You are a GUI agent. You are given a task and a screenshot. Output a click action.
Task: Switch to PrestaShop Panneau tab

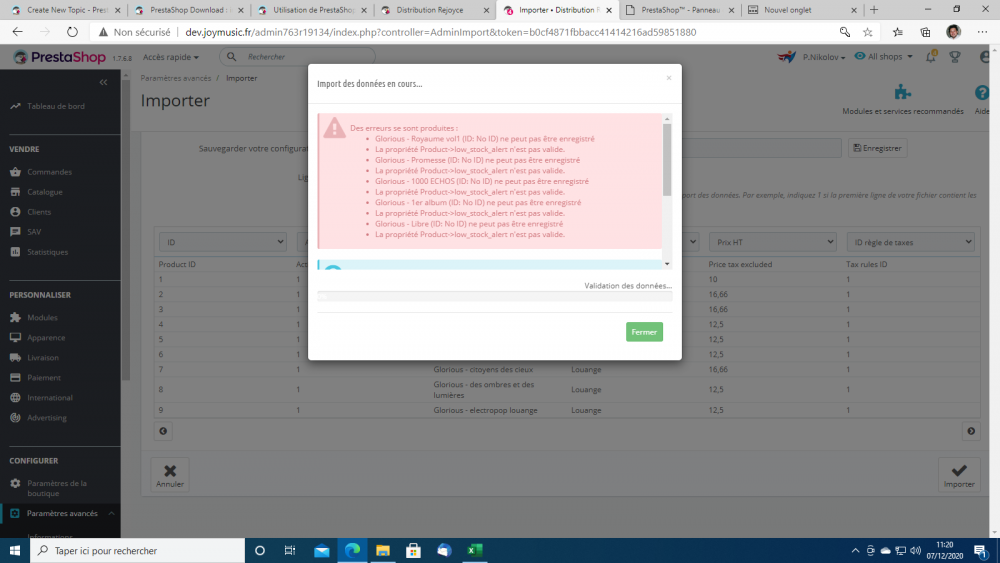(x=680, y=10)
